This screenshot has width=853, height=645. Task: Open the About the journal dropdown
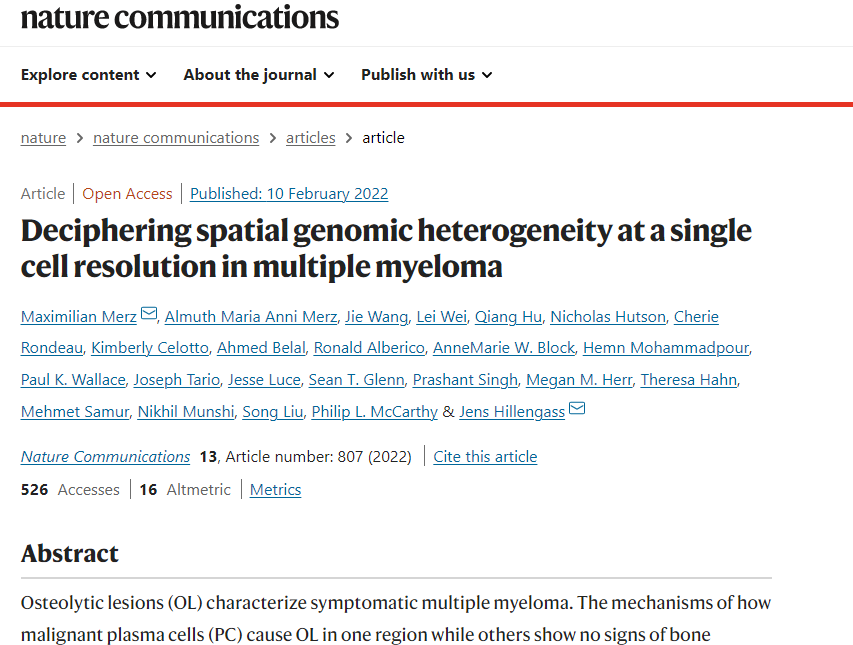click(259, 75)
